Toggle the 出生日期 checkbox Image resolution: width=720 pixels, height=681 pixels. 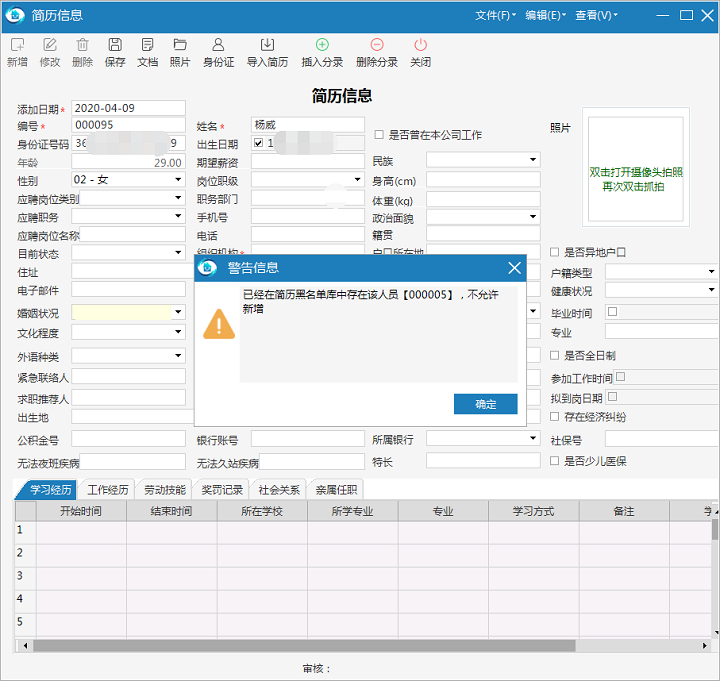click(x=259, y=143)
